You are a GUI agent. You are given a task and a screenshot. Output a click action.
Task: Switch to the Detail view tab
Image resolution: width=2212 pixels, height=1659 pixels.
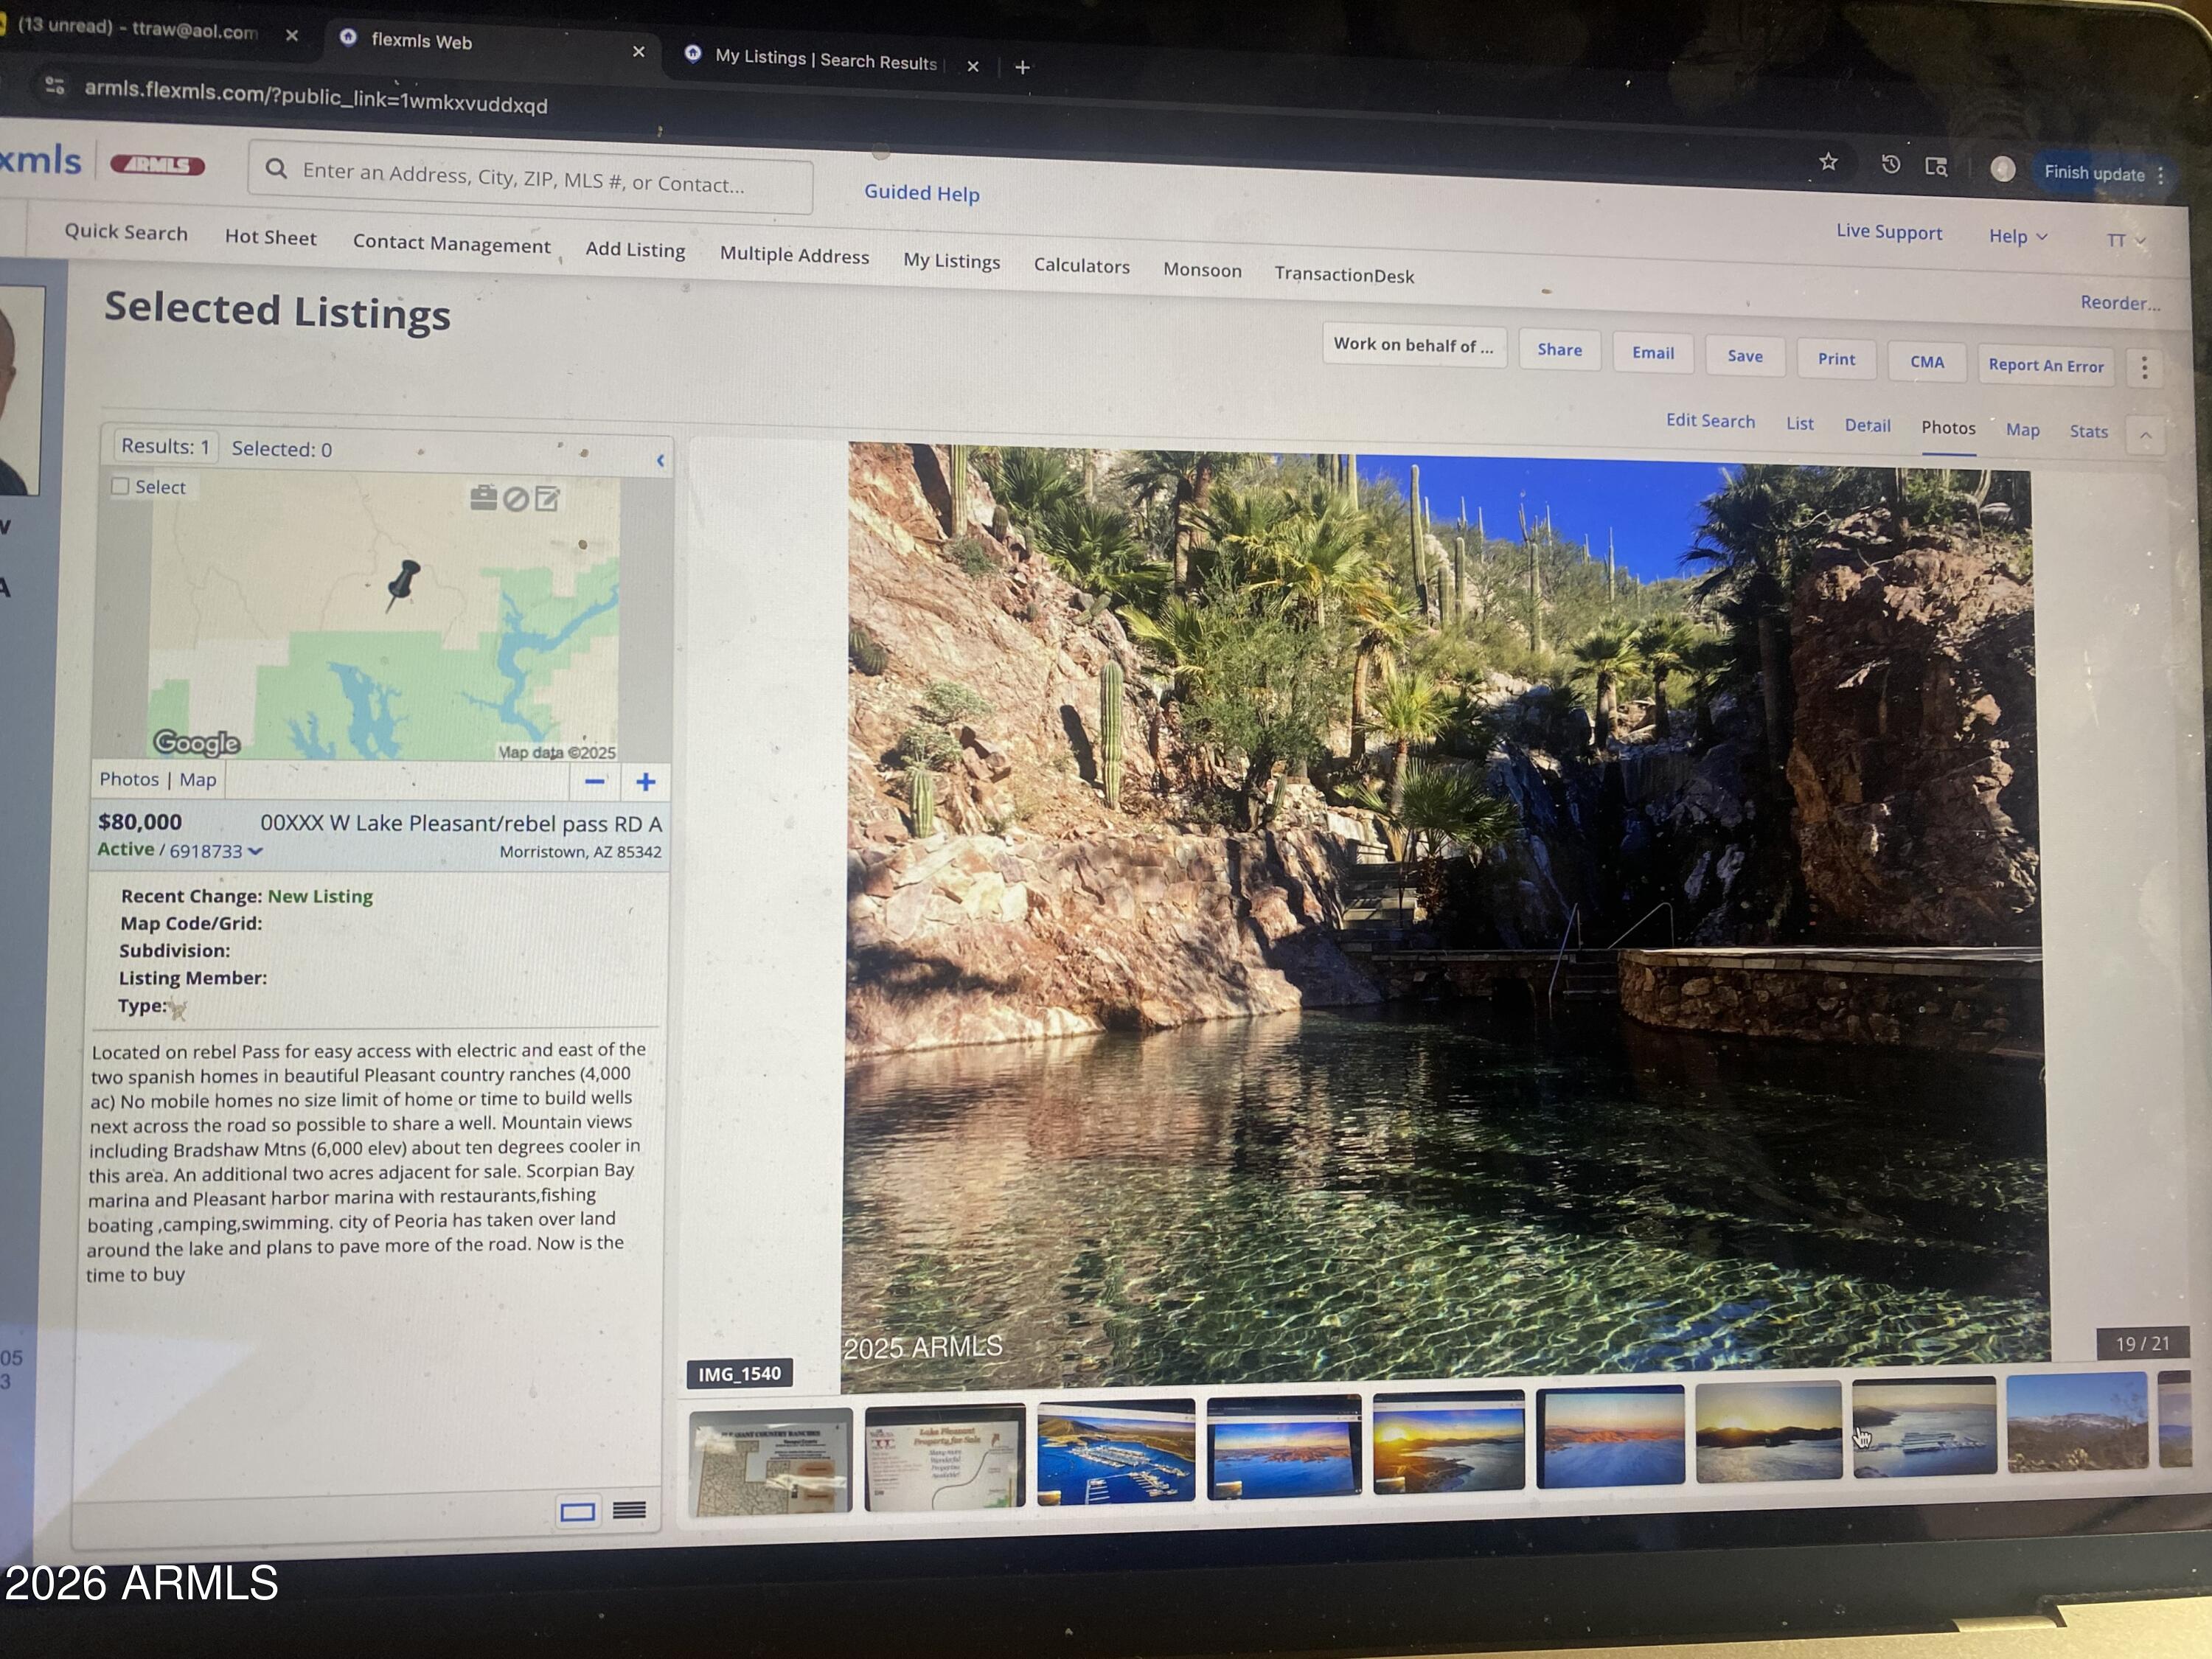click(x=1867, y=425)
